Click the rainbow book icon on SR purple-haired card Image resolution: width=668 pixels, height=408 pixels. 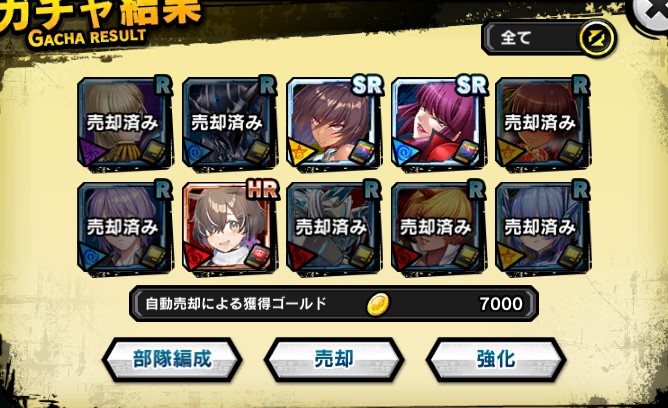click(x=466, y=152)
